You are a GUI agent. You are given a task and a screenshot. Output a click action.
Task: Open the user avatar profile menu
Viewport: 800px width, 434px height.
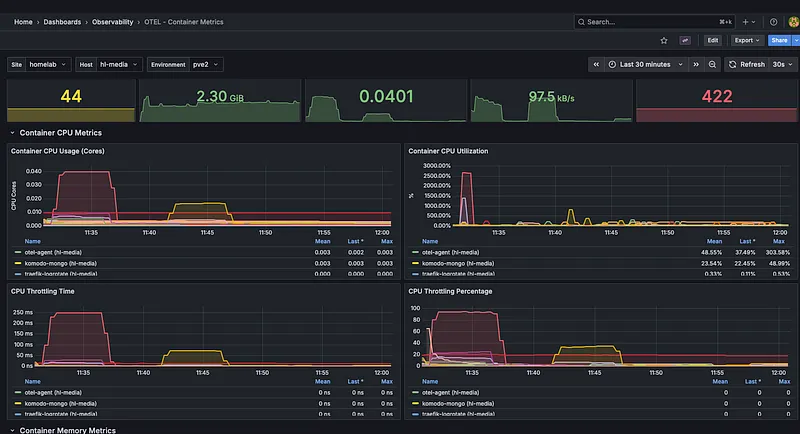tap(791, 21)
